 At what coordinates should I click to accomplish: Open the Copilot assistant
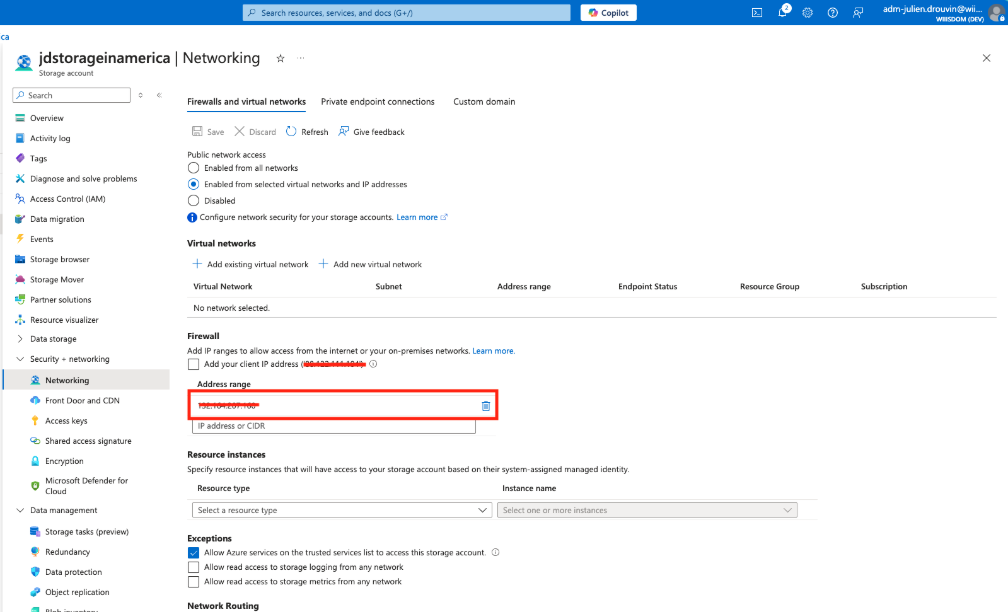607,12
